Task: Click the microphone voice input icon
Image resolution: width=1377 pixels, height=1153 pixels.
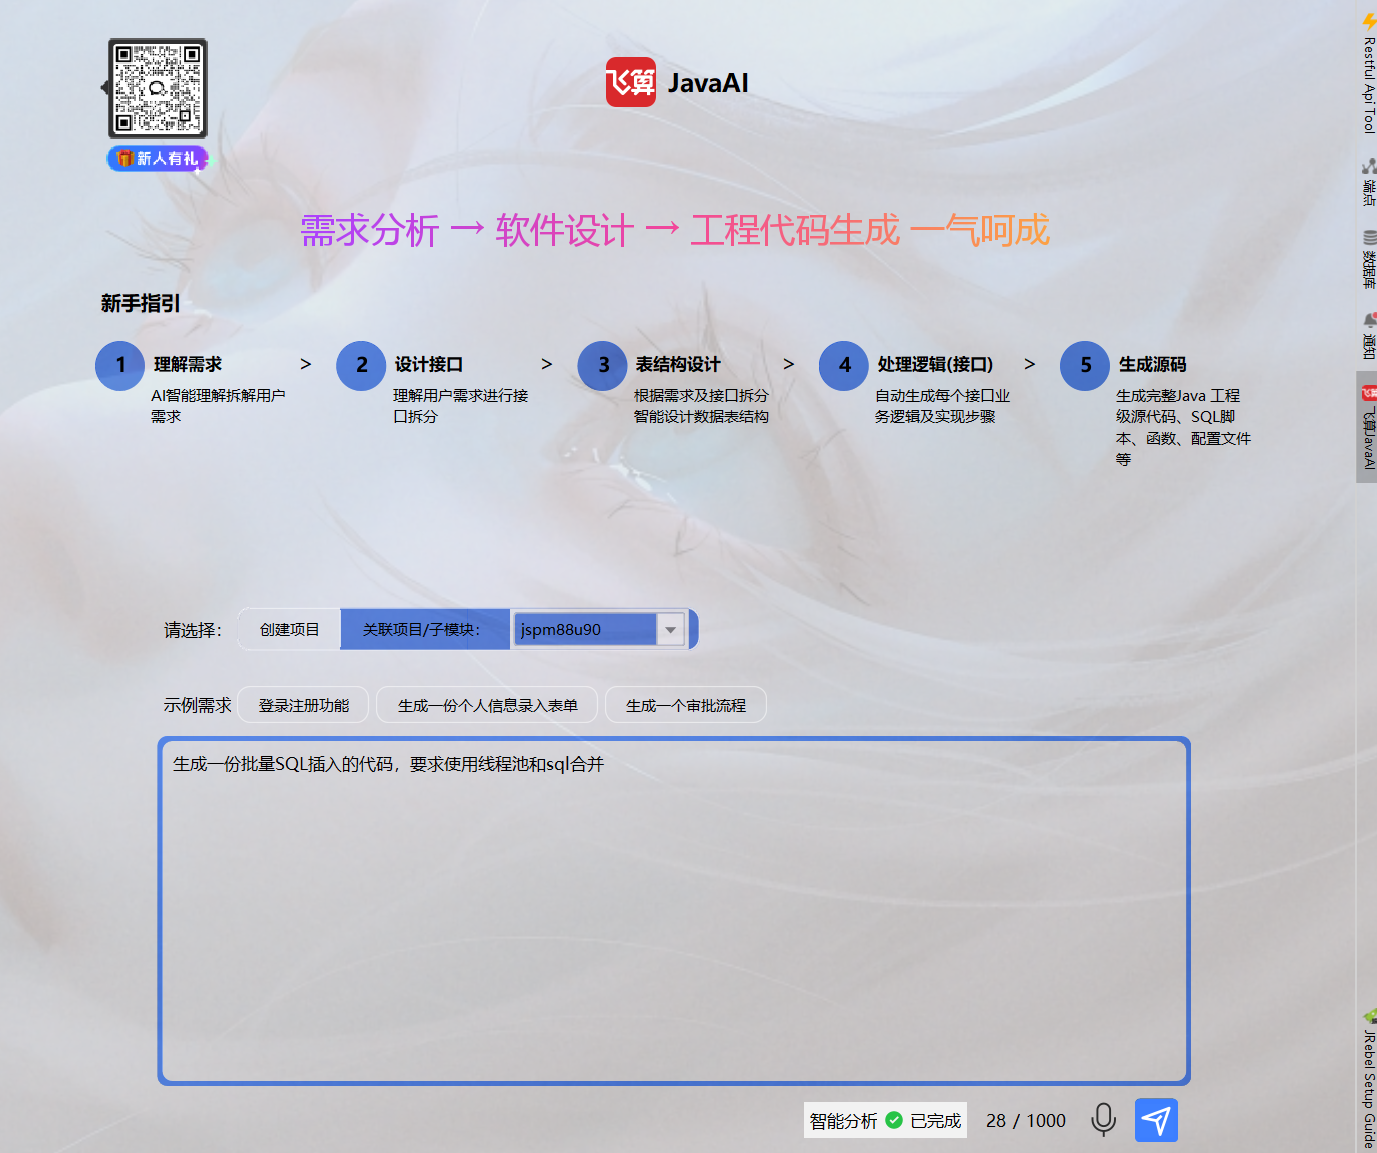Action: tap(1103, 1120)
